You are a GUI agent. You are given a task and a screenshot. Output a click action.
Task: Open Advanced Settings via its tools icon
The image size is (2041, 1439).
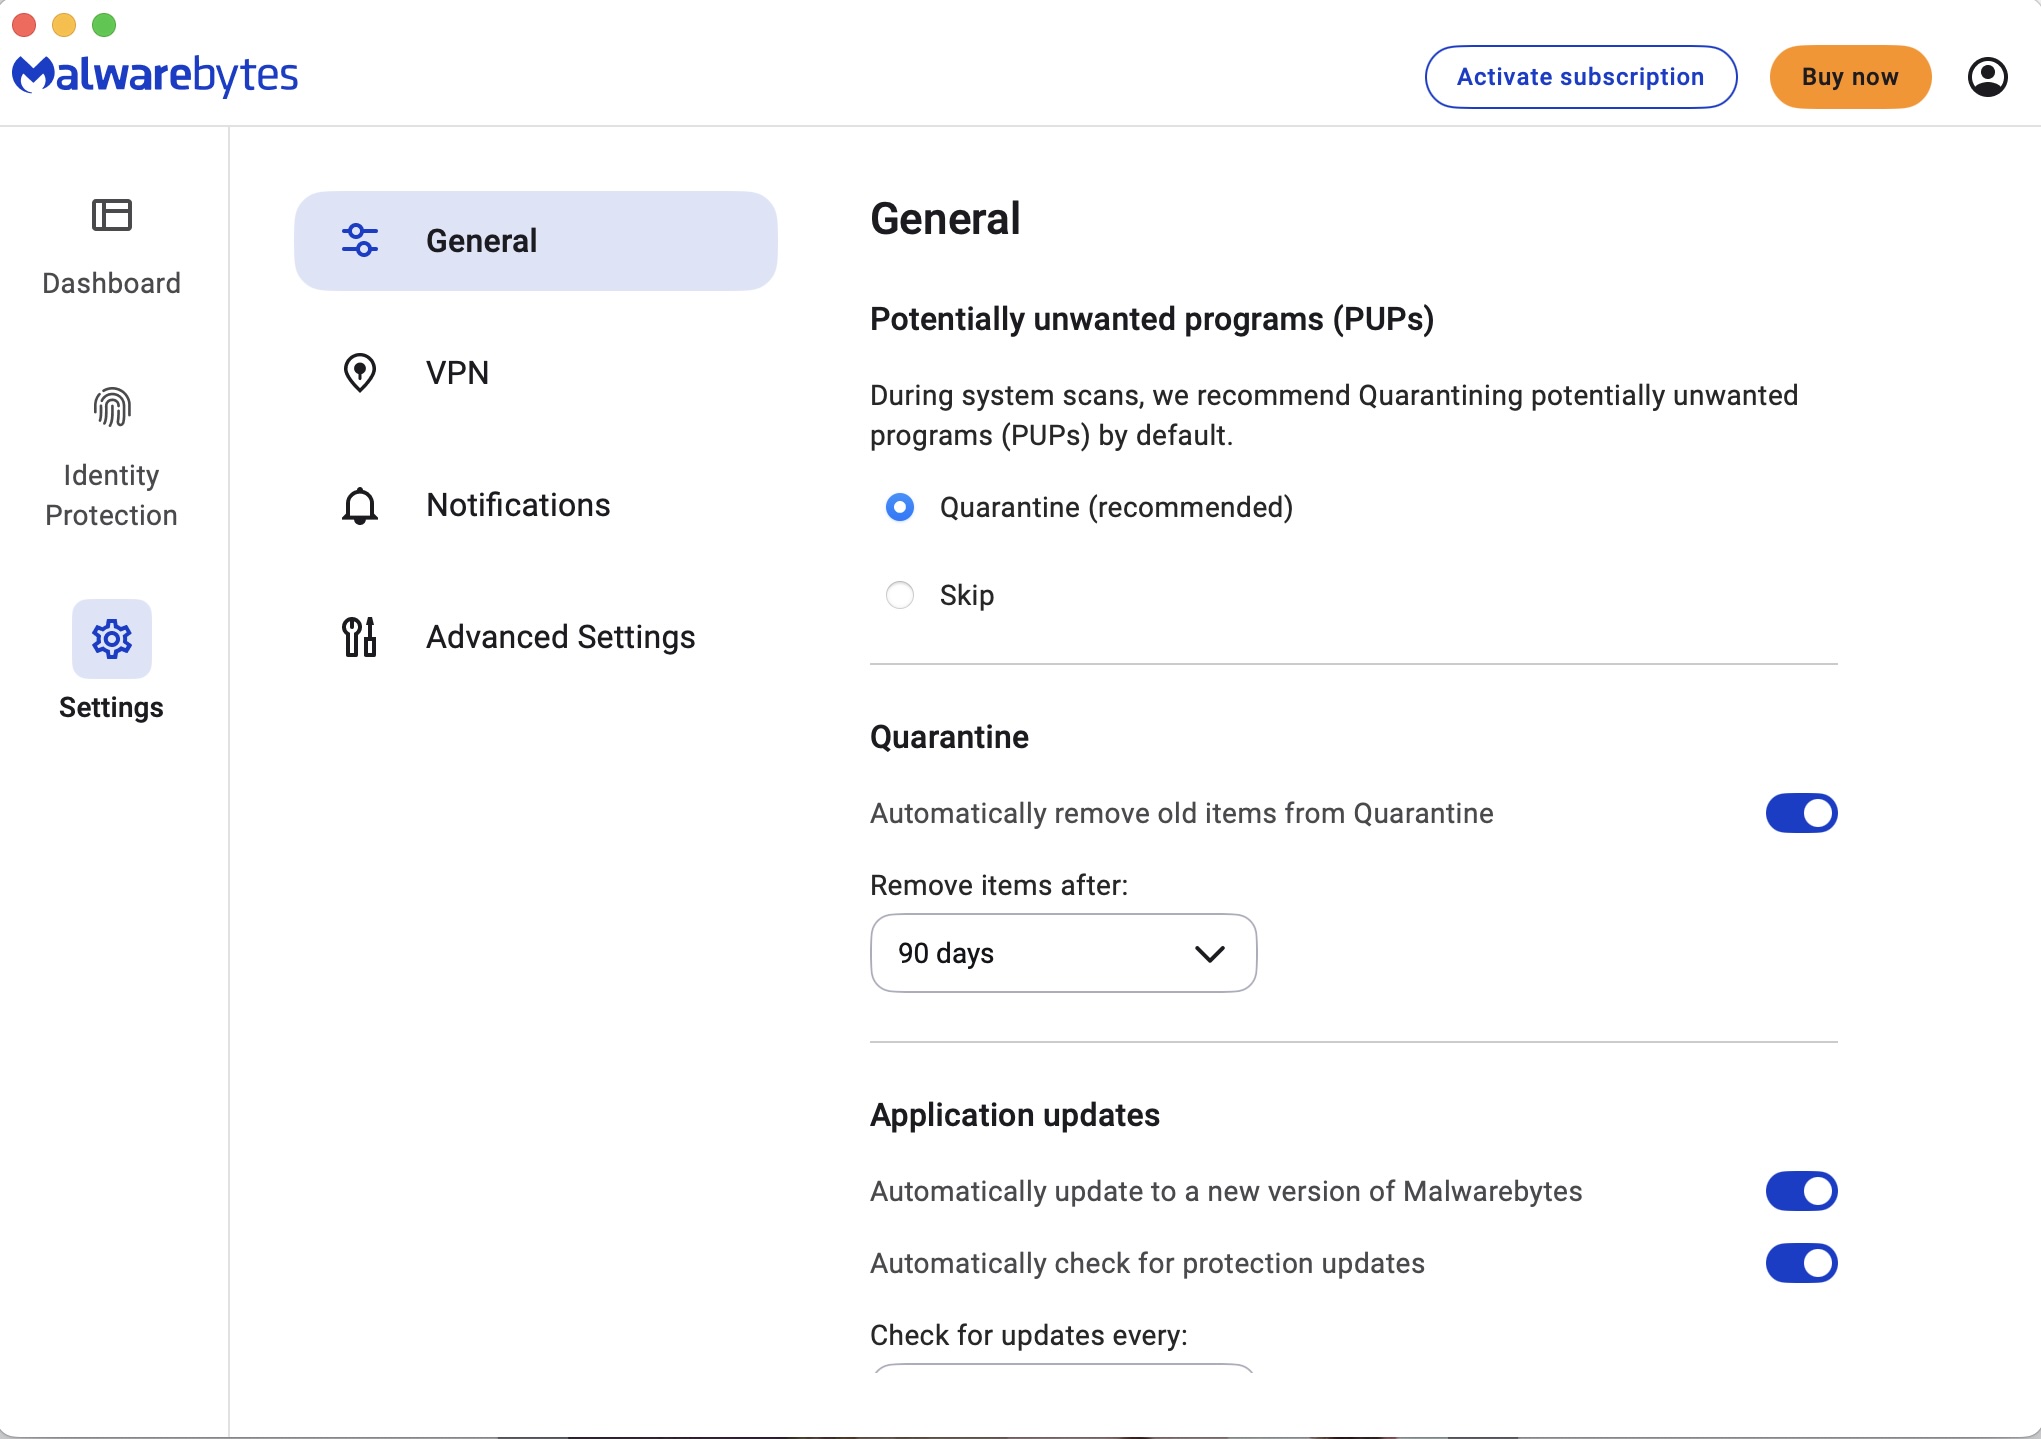(x=359, y=637)
